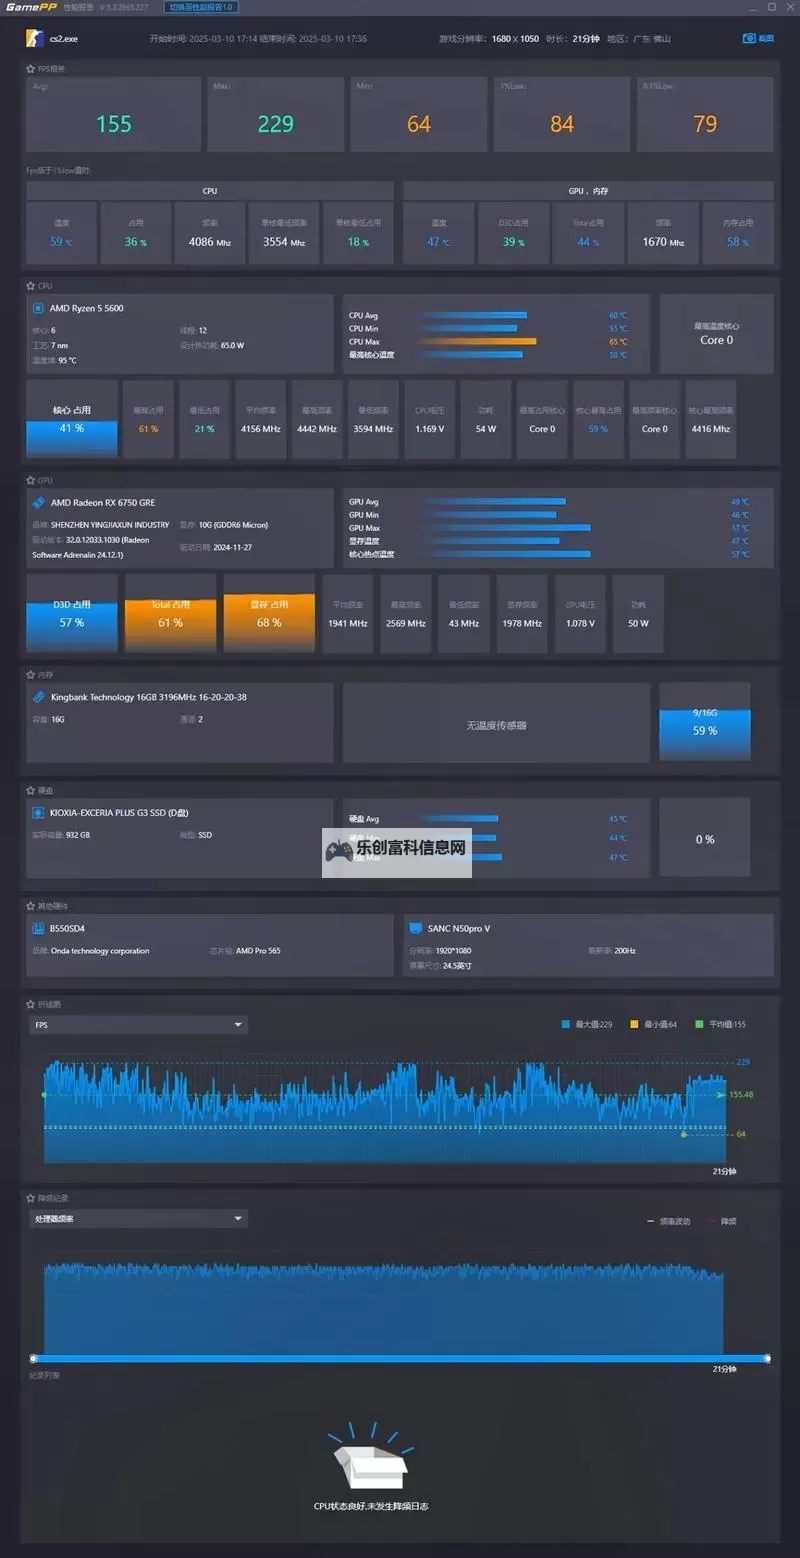This screenshot has height=1558, width=800.
Task: Click the 核心占用 41% CPU usage tile
Action: [x=72, y=419]
